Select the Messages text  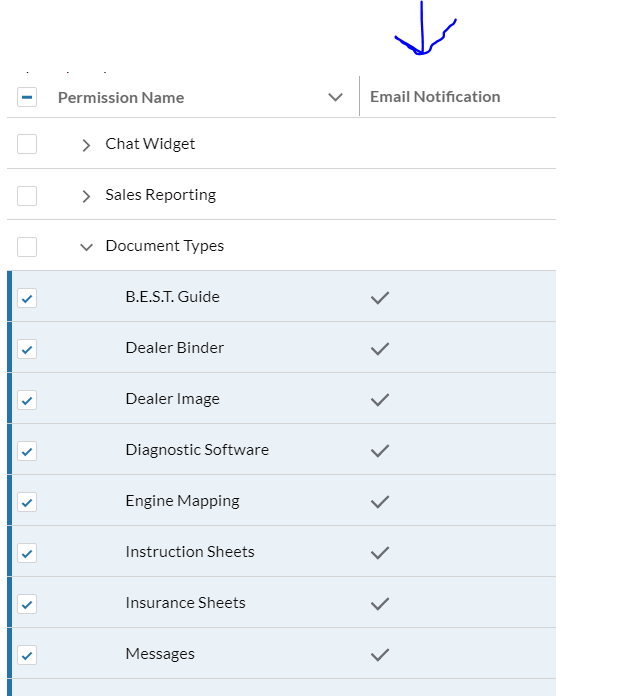click(x=160, y=654)
